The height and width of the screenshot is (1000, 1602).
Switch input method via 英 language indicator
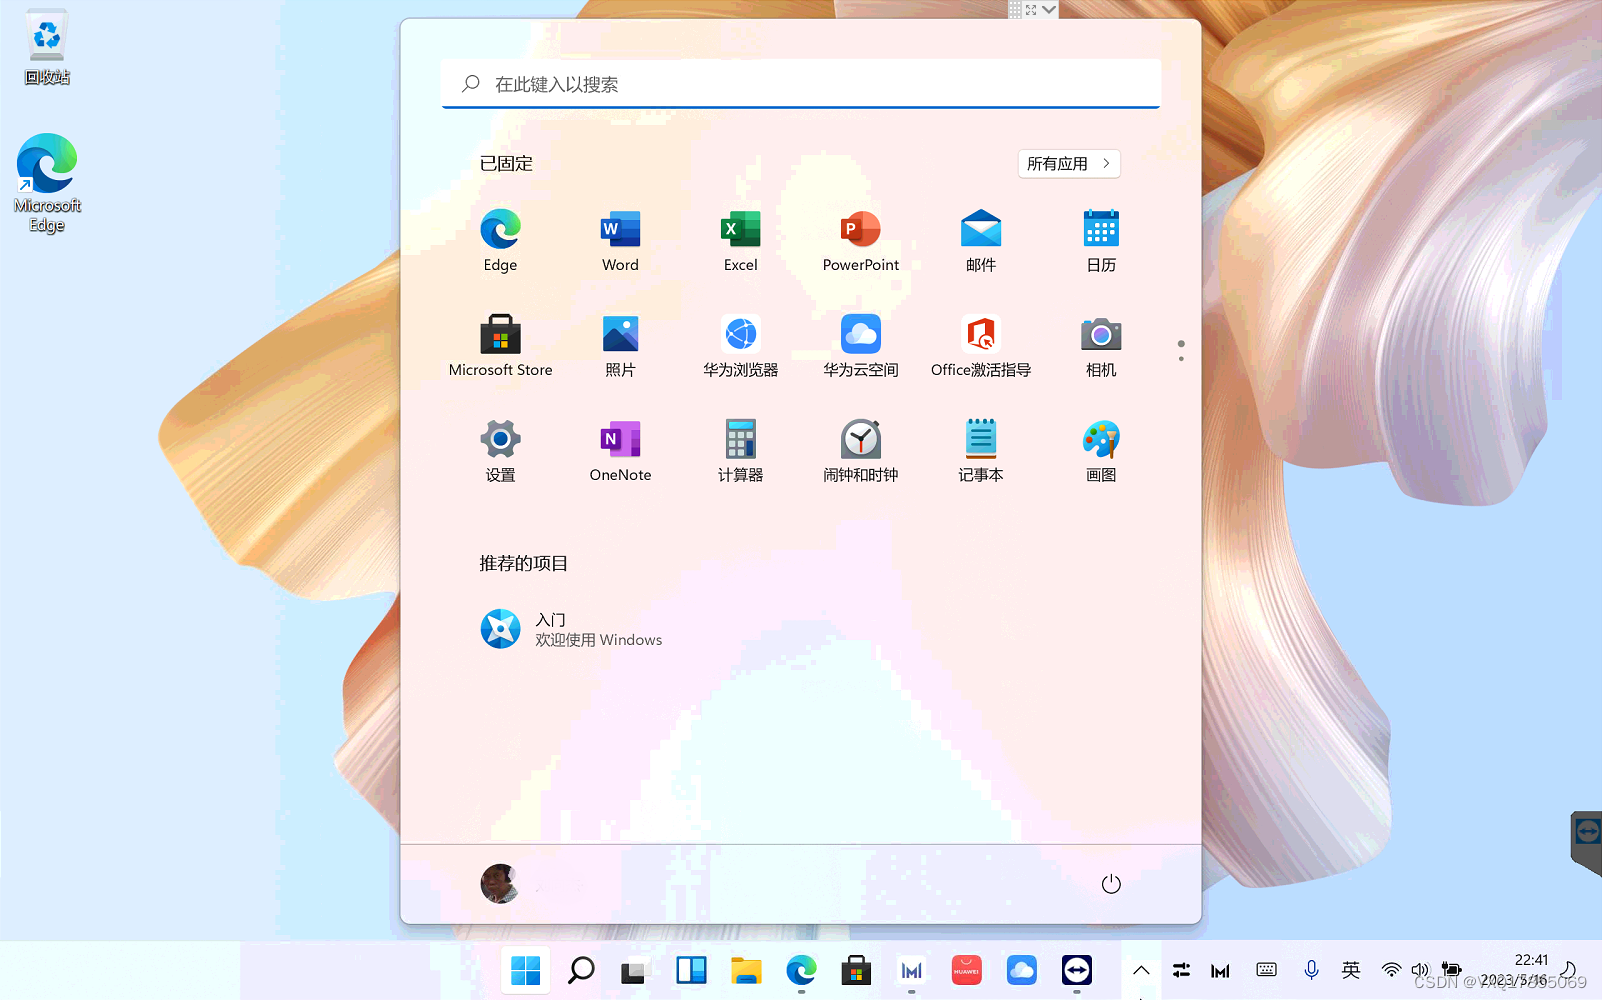tap(1351, 969)
